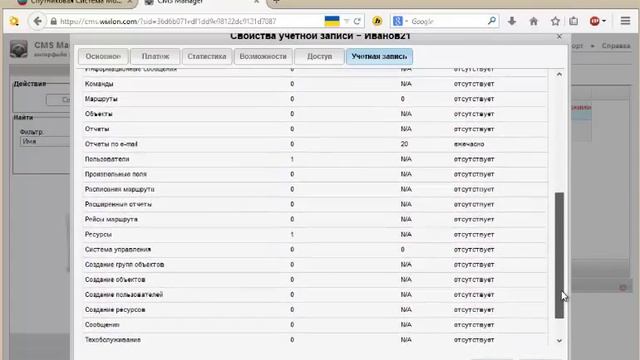Click the red Adblock extension icon
Viewport: 640px width, 360px height.
[x=595, y=21]
